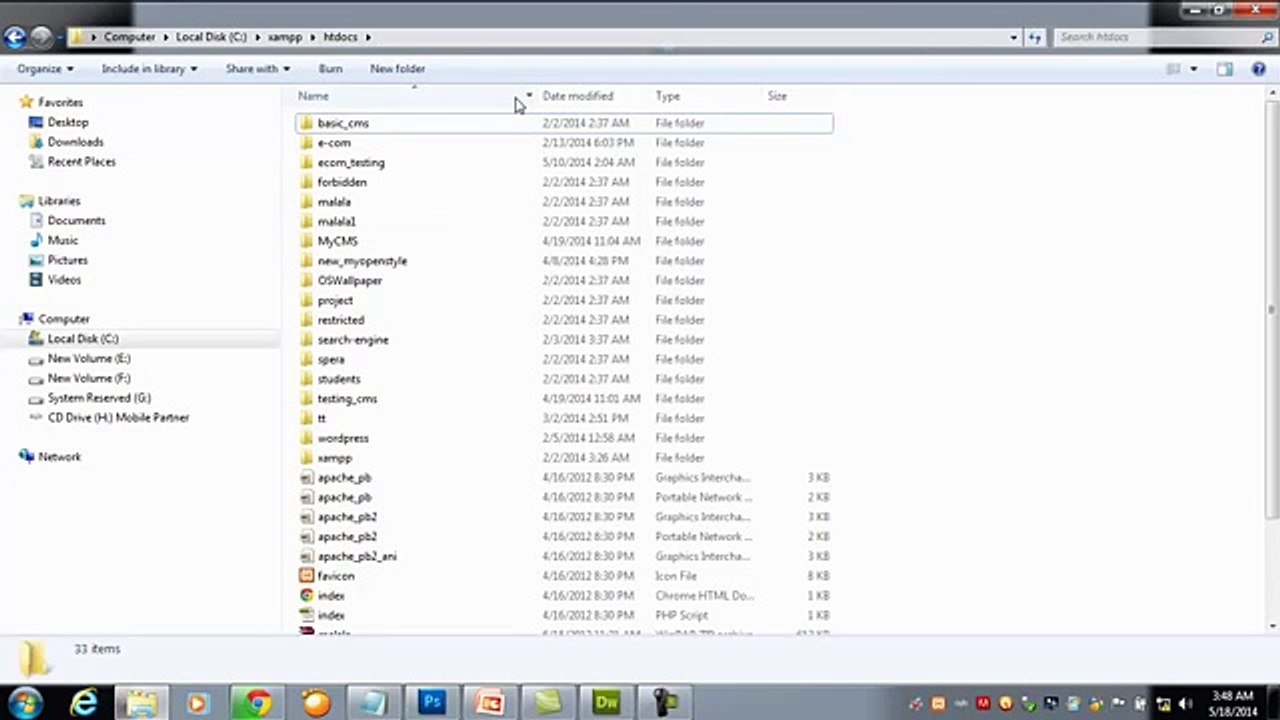The image size is (1280, 720).
Task: Open the Name column filter dropdown arrow
Action: (529, 96)
